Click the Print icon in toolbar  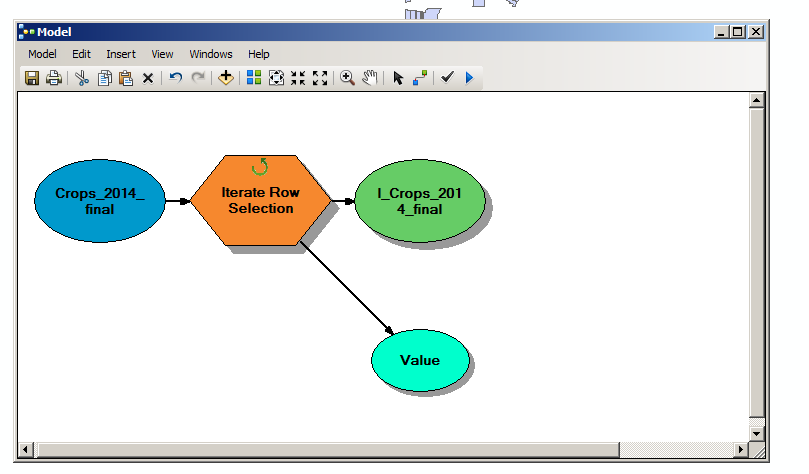click(x=54, y=78)
